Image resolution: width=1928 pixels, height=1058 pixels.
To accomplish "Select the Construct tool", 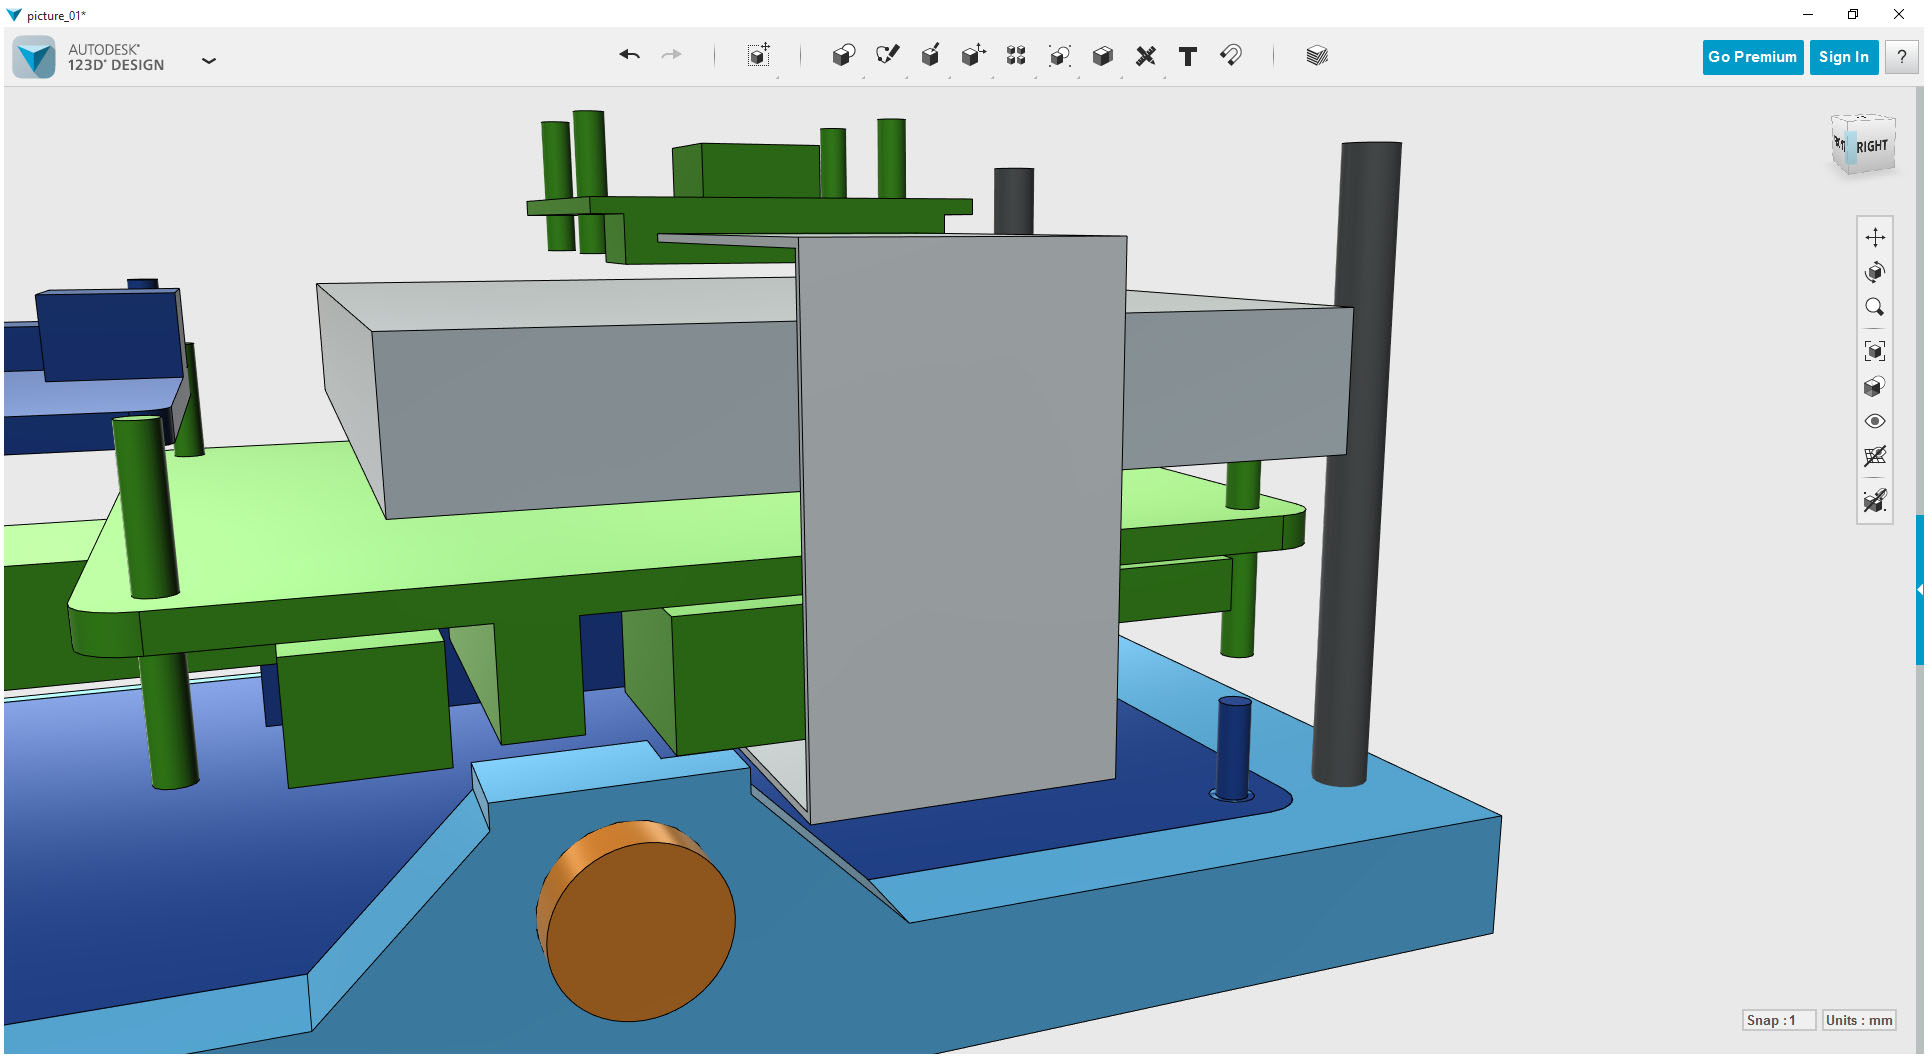I will coord(930,57).
